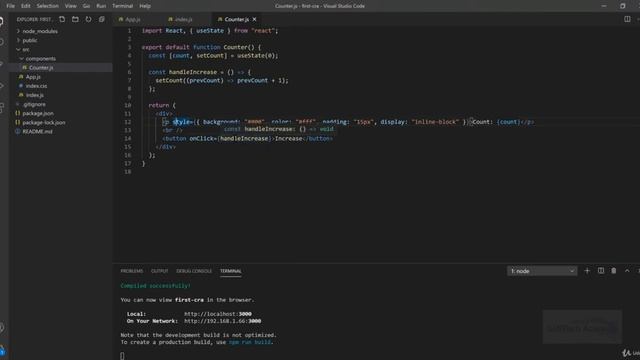Follow the http://localhost:3000 link in terminal

[x=218, y=314]
